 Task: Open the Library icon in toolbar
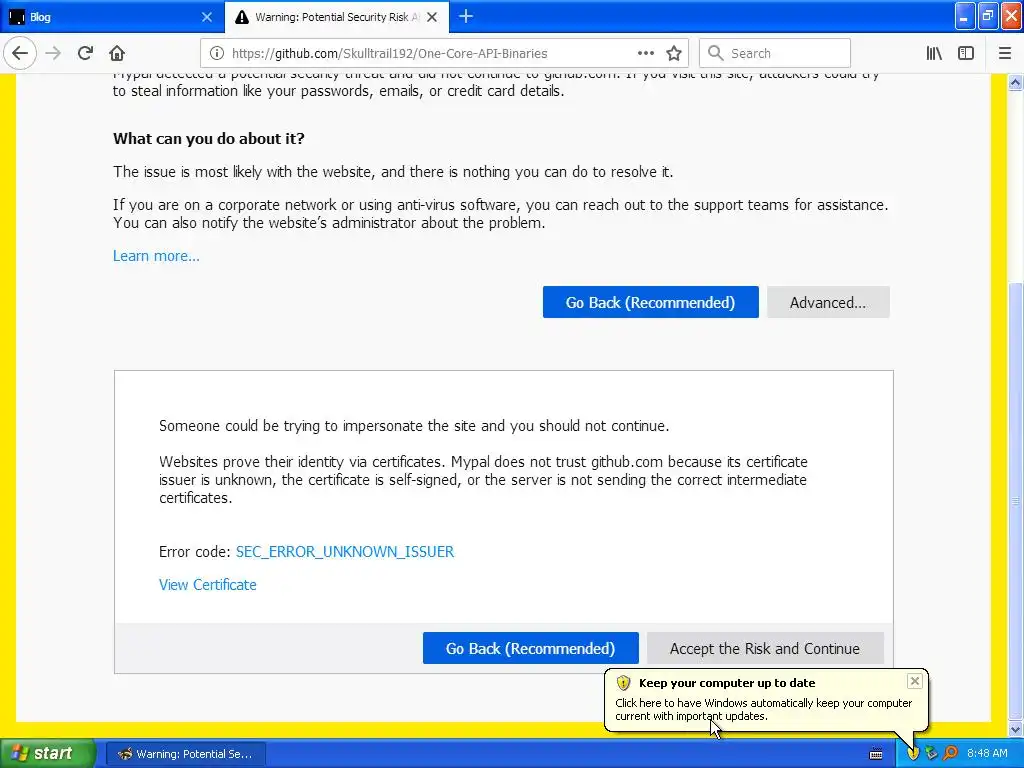click(934, 54)
